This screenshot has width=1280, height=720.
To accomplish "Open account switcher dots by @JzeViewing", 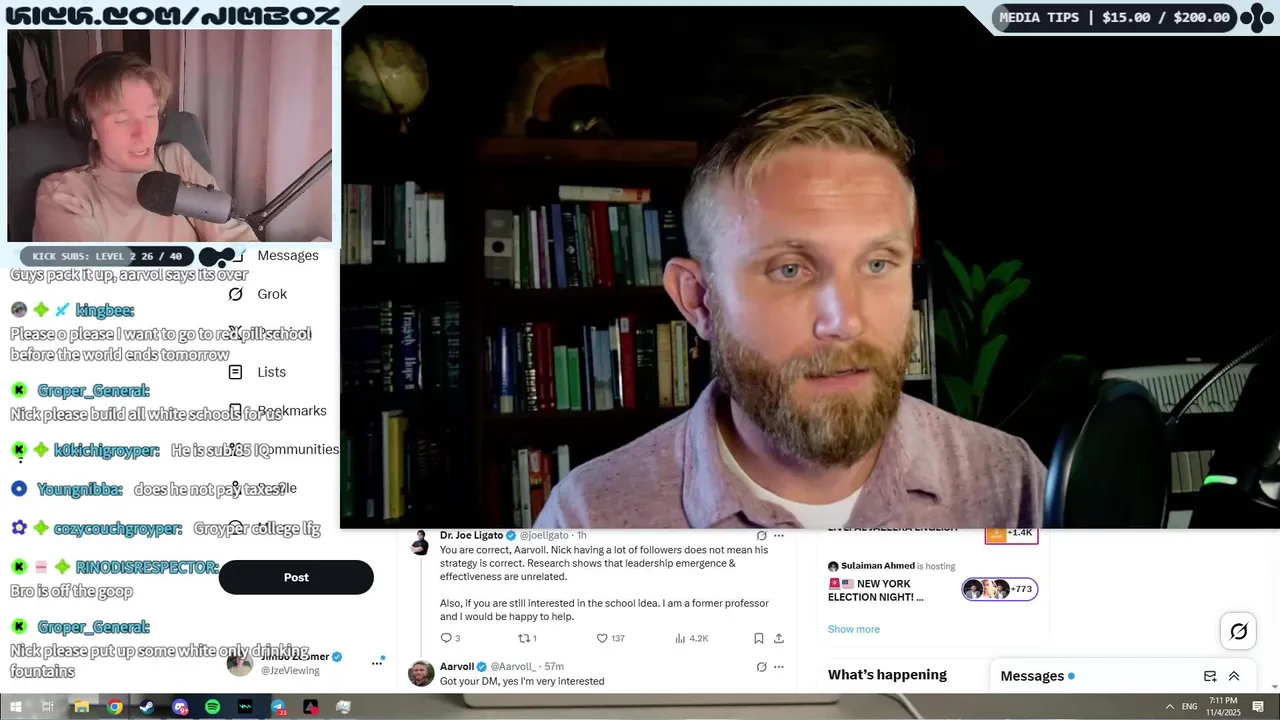I will pyautogui.click(x=377, y=662).
